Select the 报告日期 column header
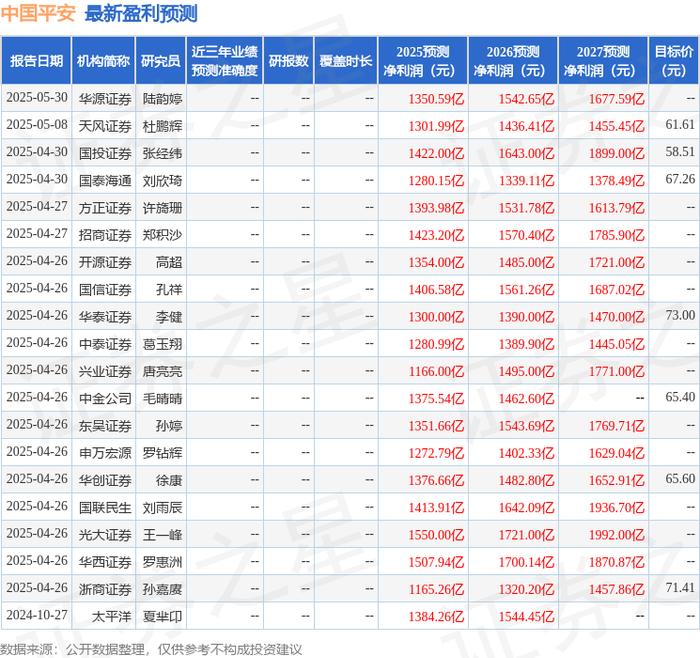 coord(36,61)
